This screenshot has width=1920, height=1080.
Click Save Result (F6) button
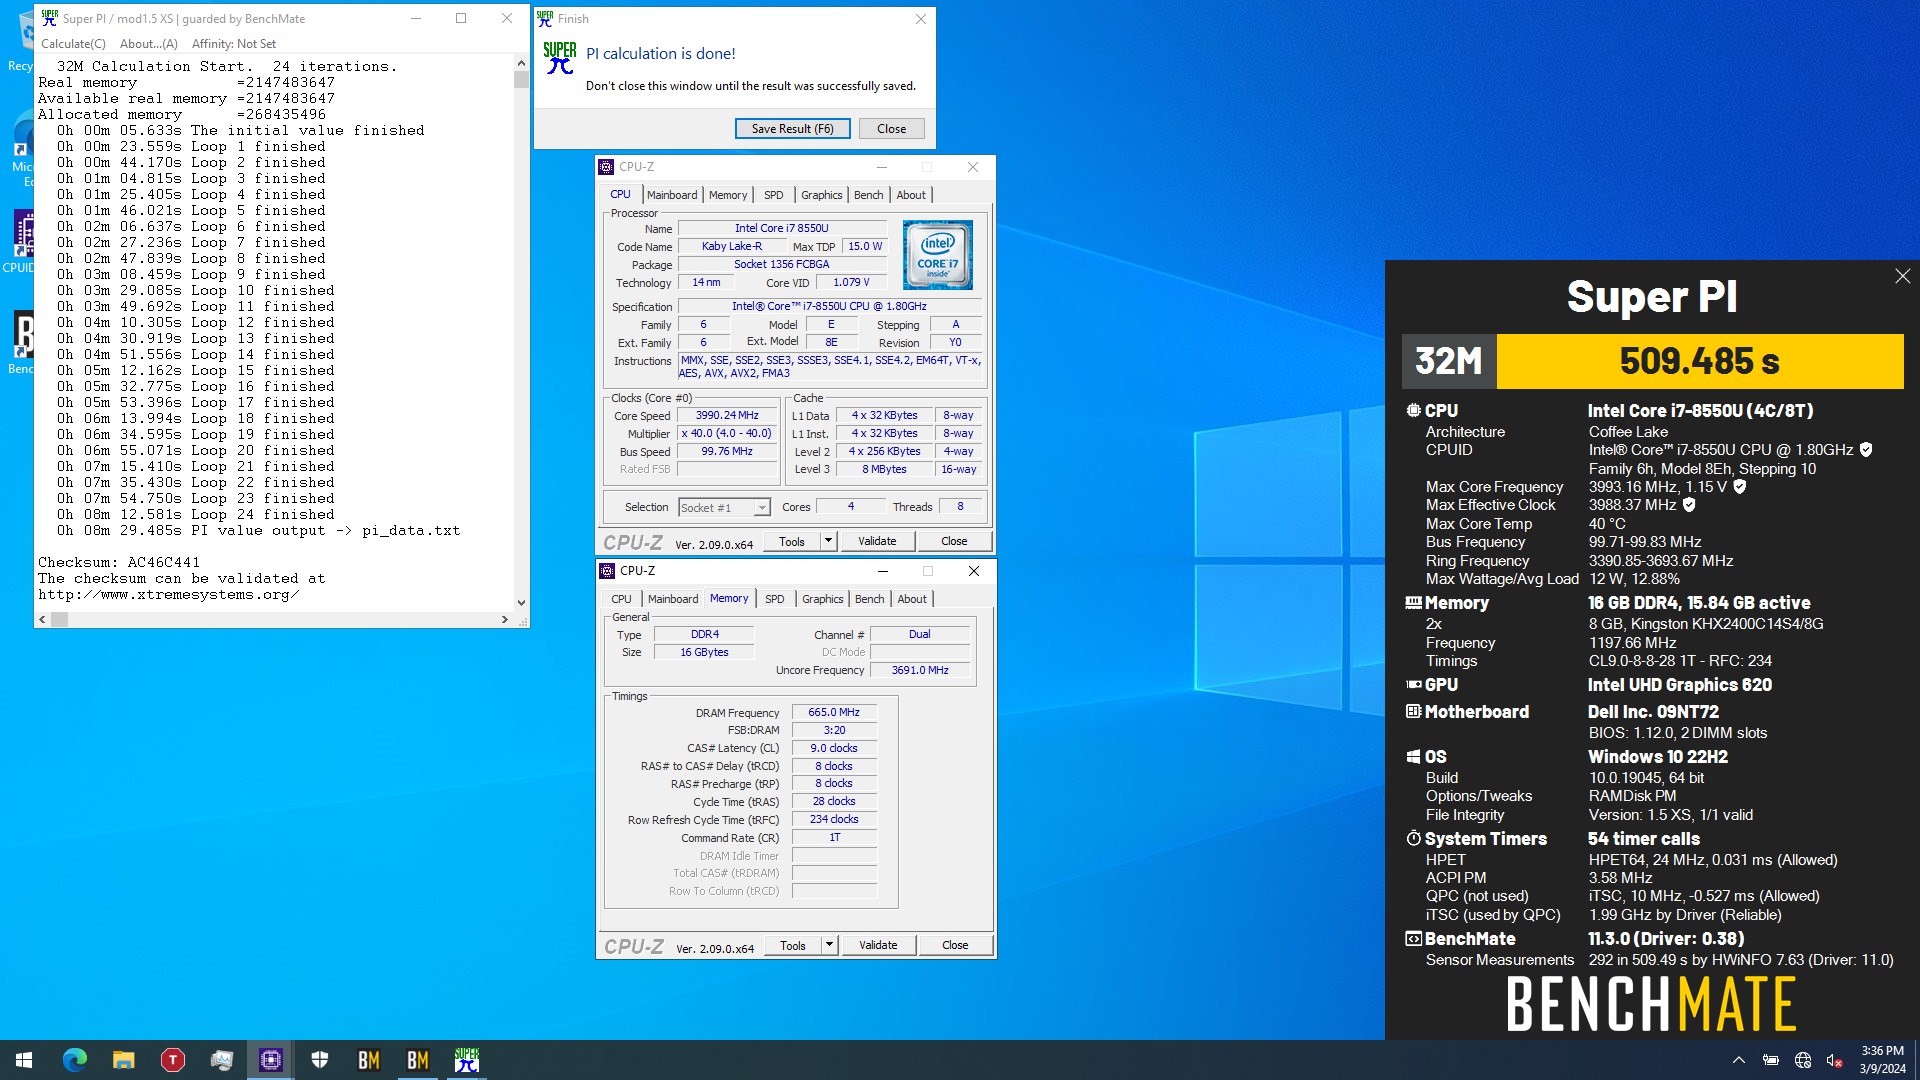(x=792, y=129)
